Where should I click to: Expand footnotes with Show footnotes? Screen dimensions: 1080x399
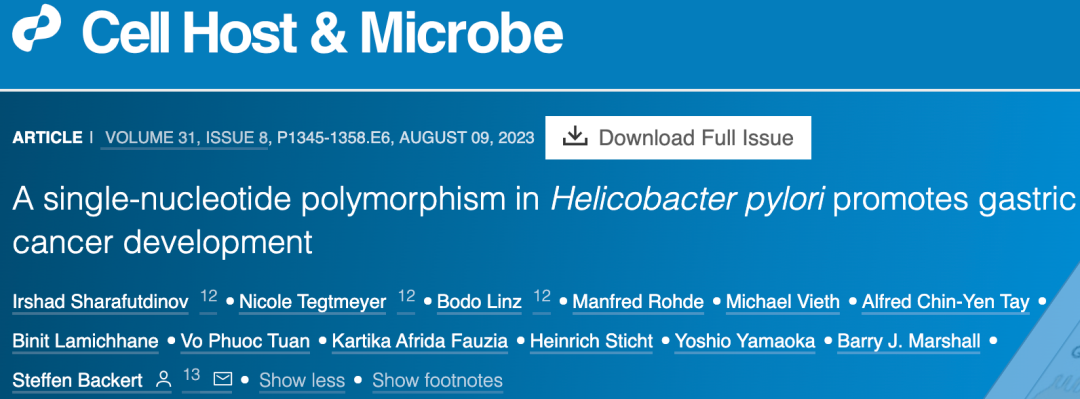click(x=437, y=380)
